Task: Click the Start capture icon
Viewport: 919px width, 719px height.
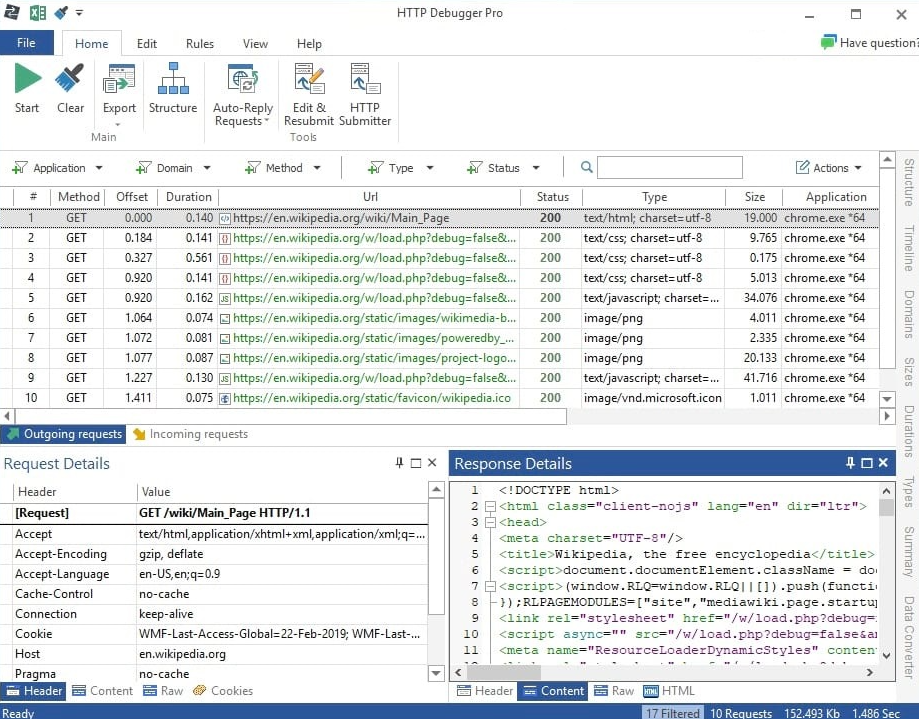Action: pyautogui.click(x=27, y=80)
